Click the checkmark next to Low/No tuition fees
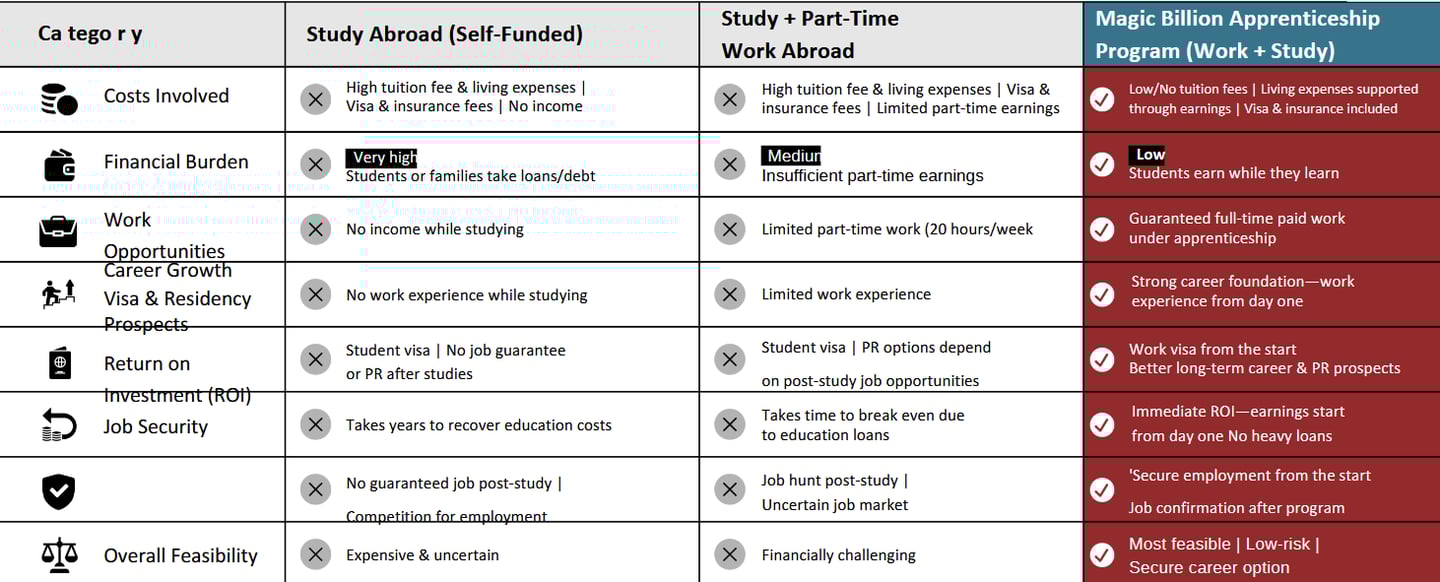Screen dimensions: 1440x582 pos(1102,99)
